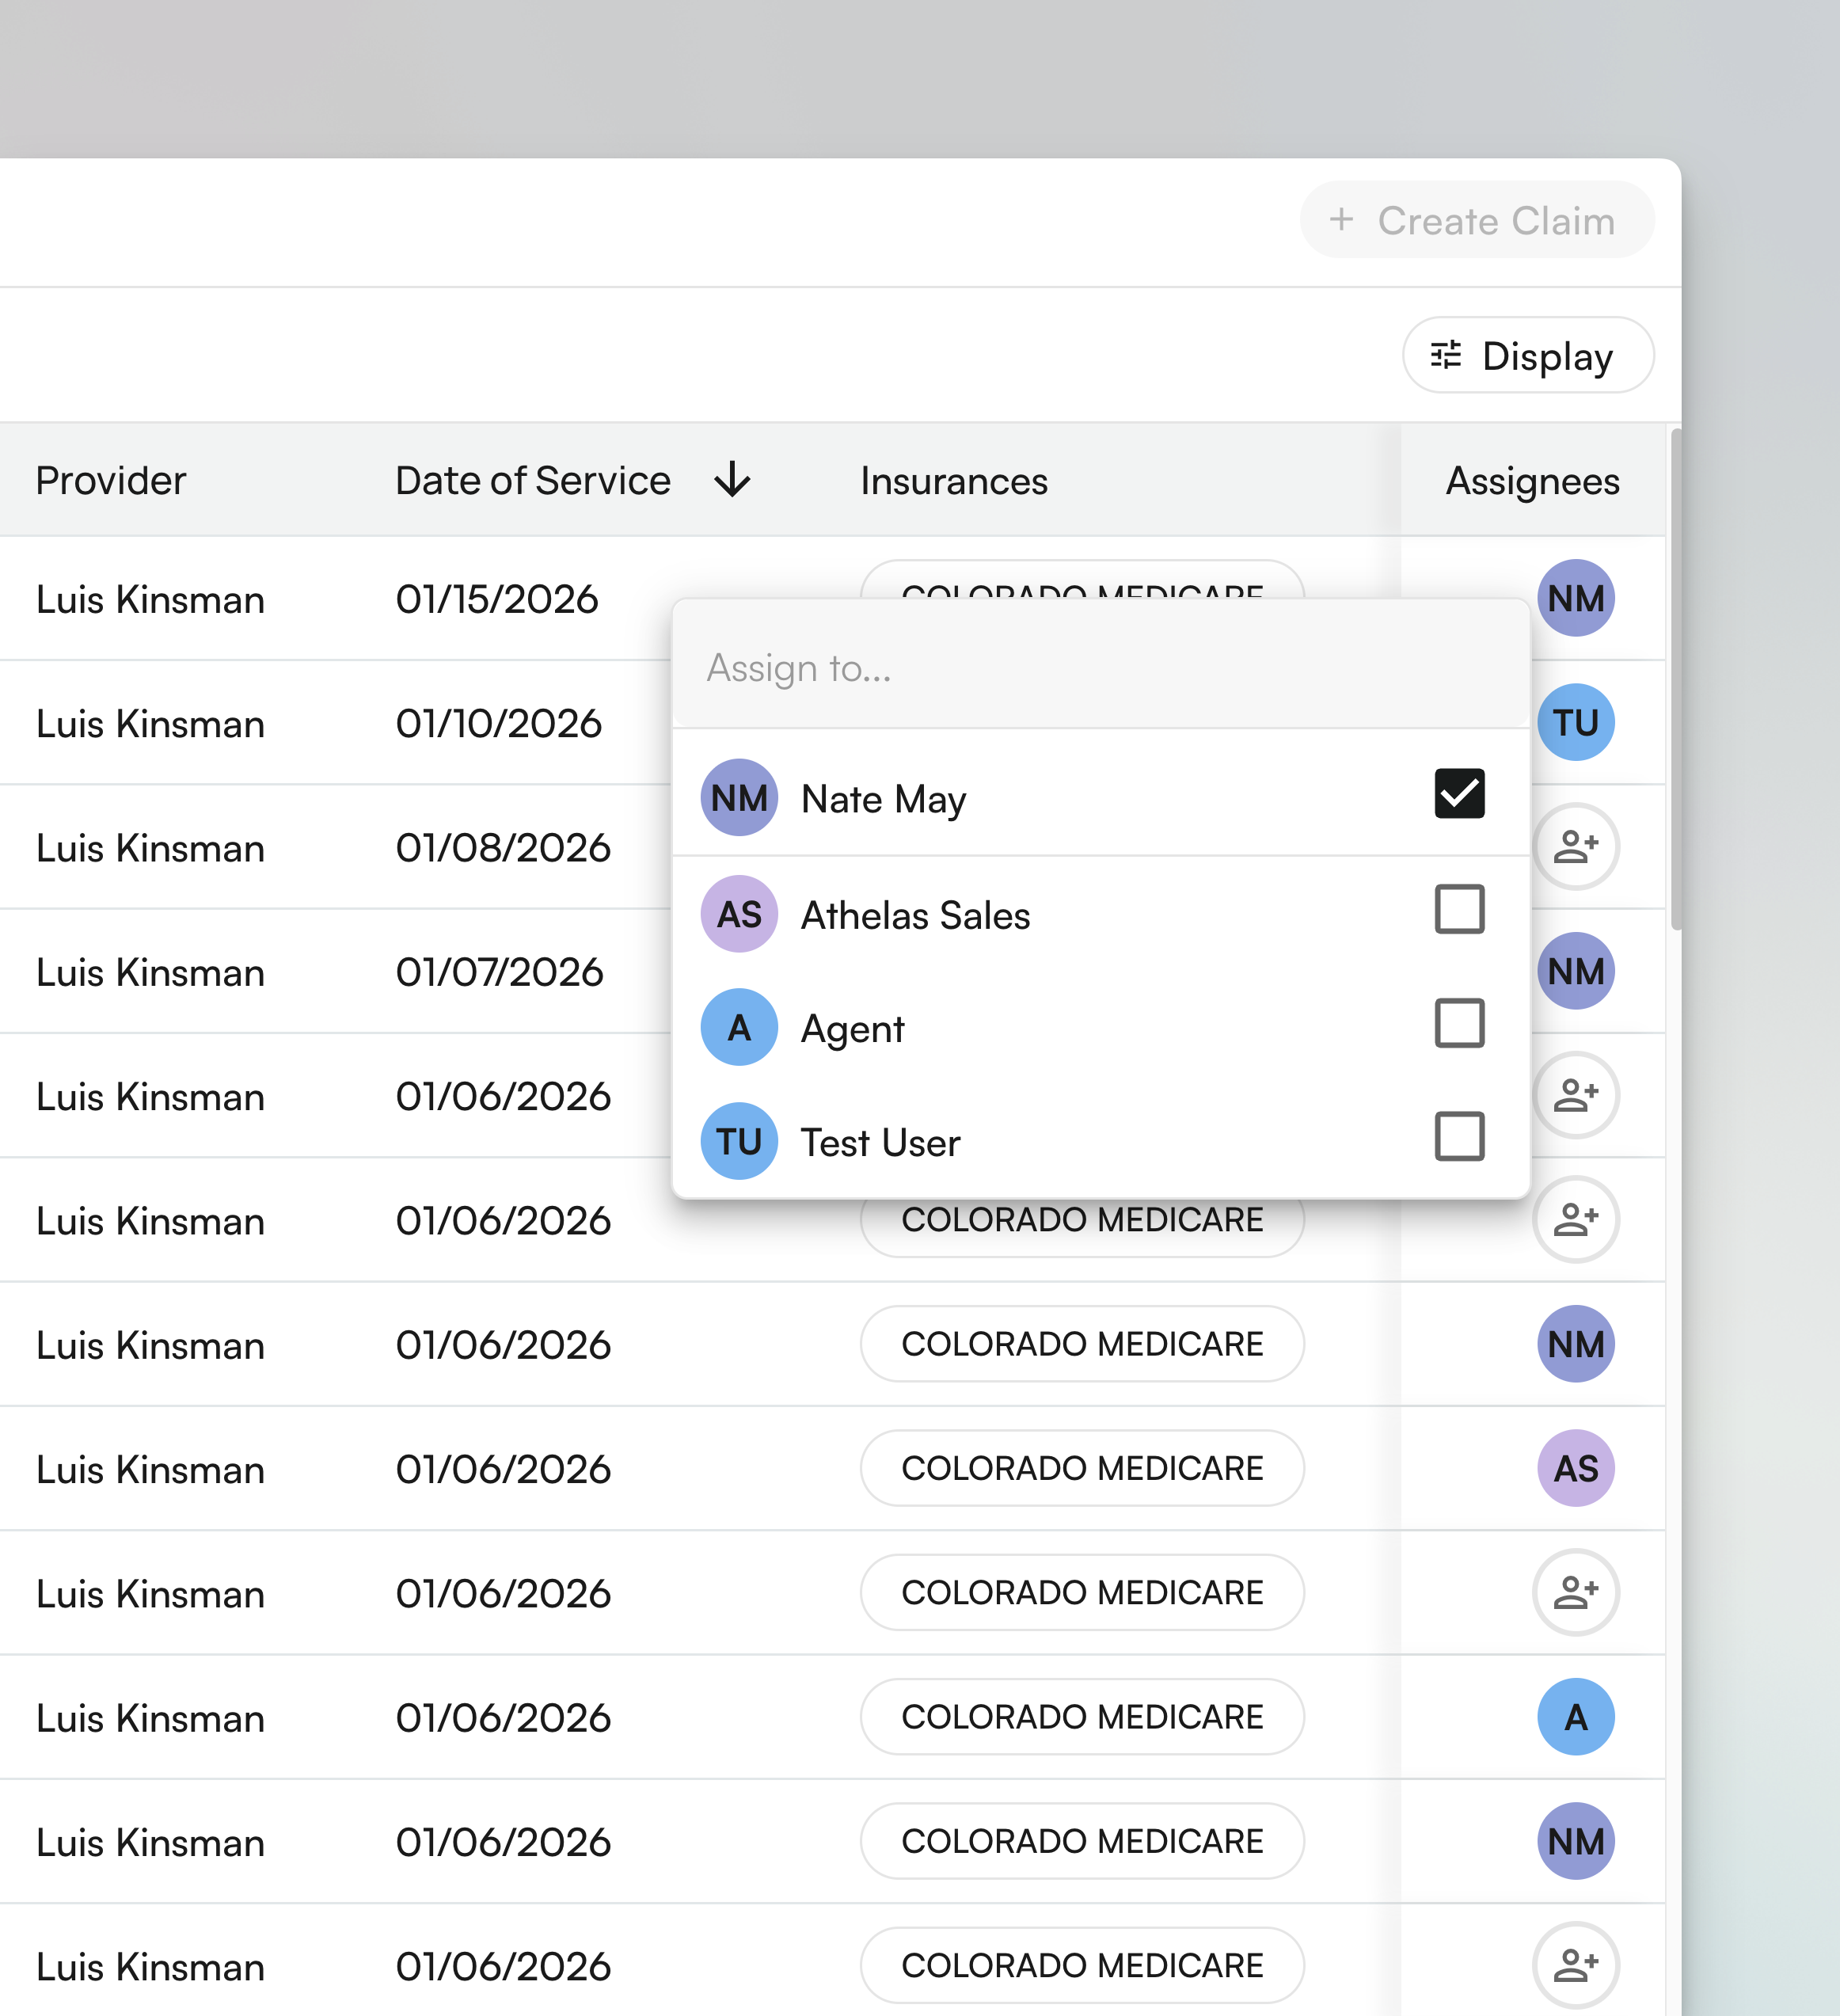
Task: Click the add-assignee icon in the last row
Action: pyautogui.click(x=1575, y=1965)
